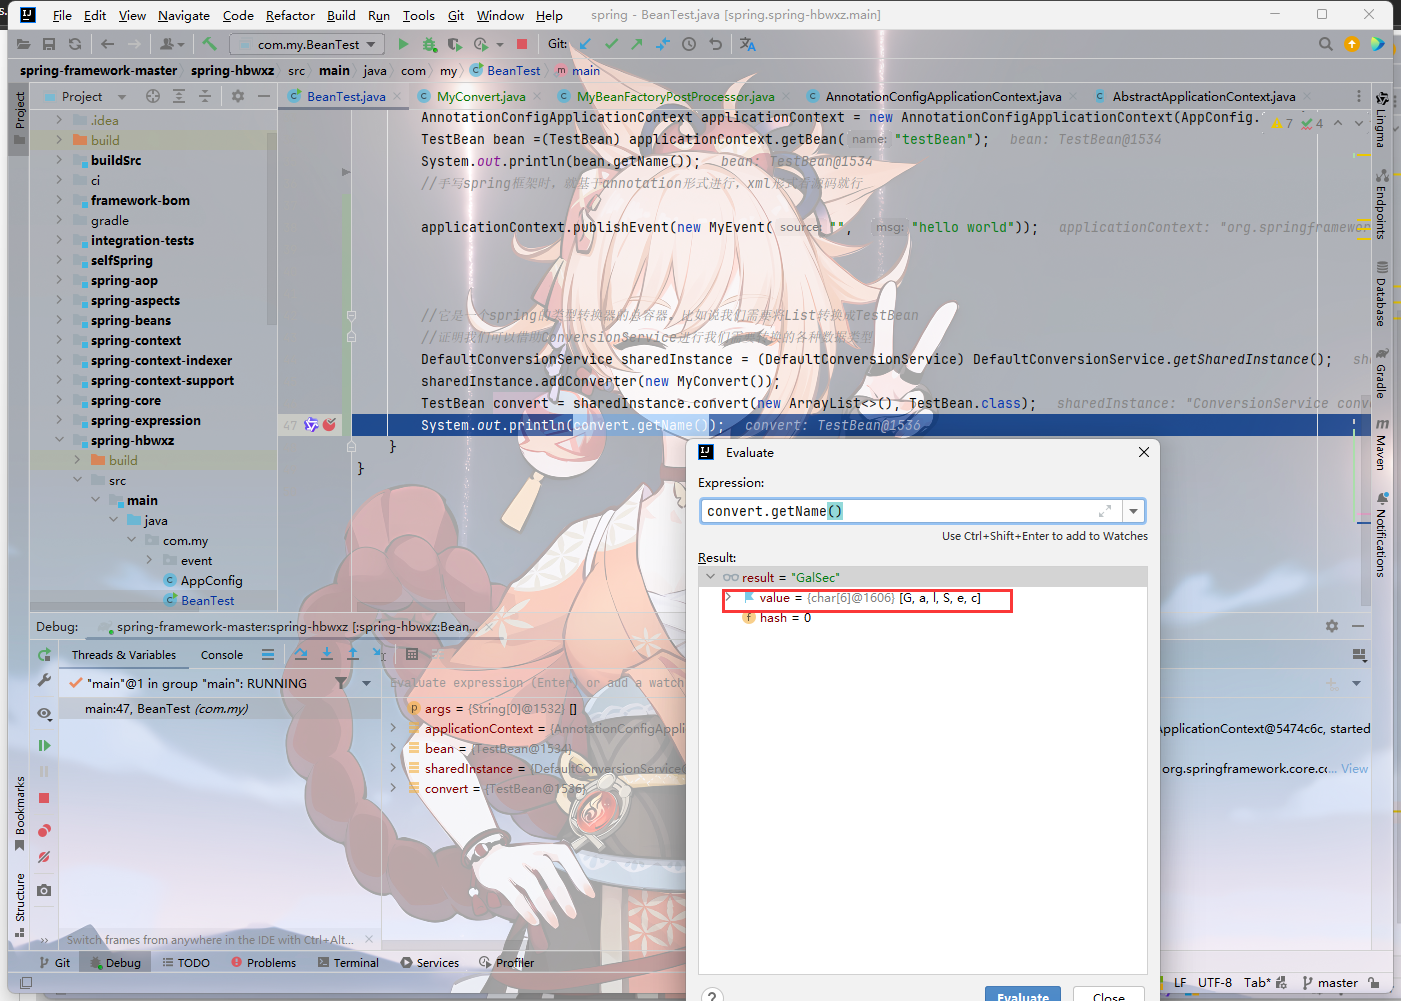Viewport: 1401px width, 1001px height.
Task: Click the thread filter funnel icon
Action: point(342,683)
